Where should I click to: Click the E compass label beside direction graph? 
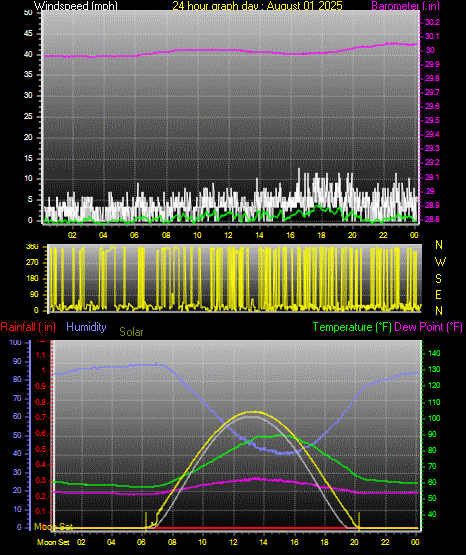click(x=438, y=294)
